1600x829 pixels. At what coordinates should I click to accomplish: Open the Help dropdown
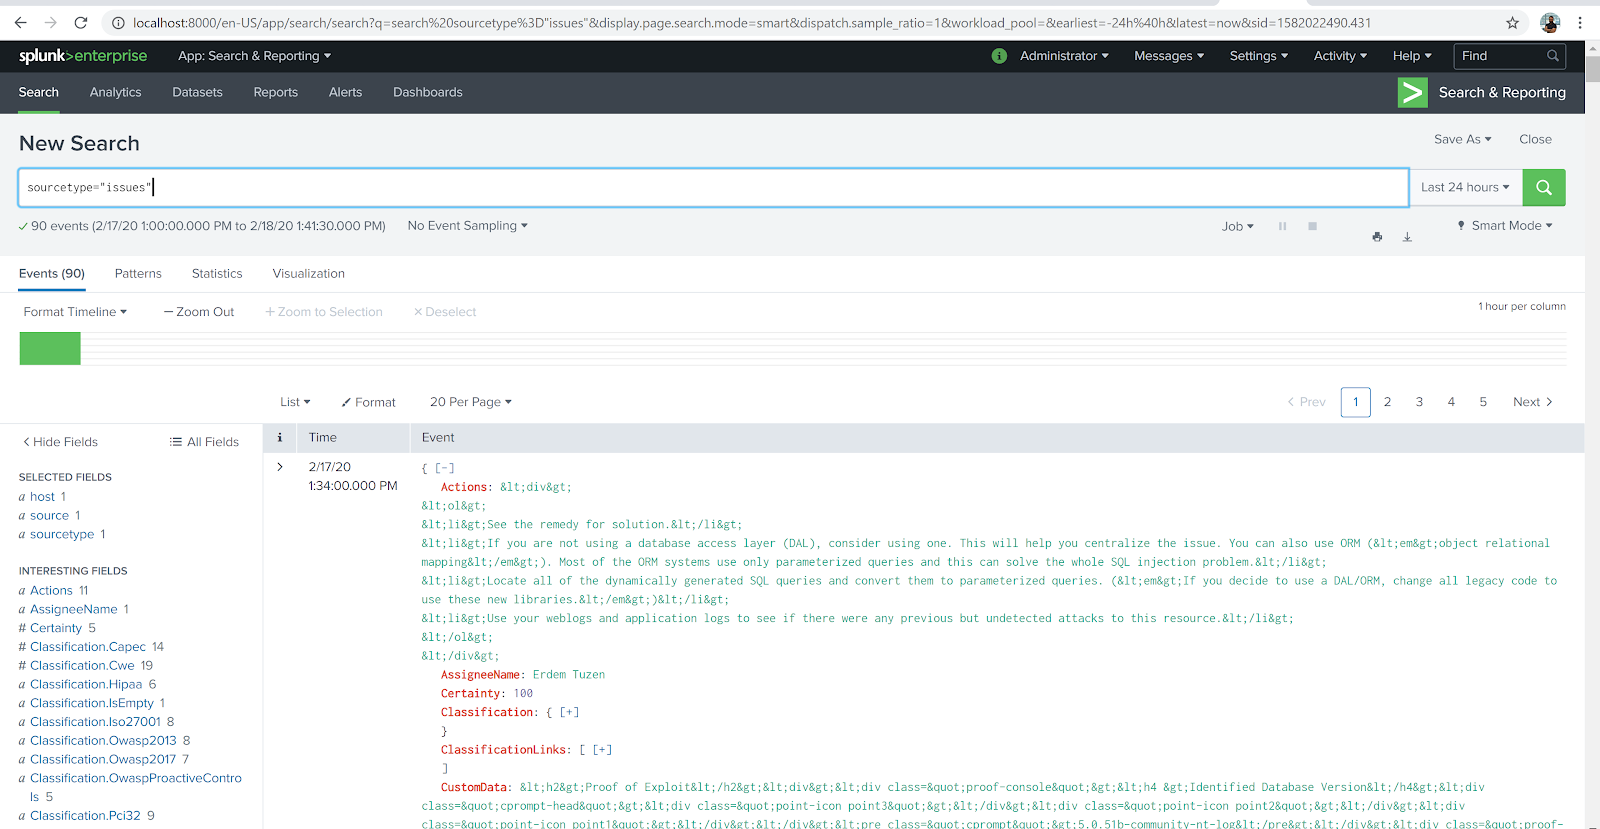click(1412, 56)
